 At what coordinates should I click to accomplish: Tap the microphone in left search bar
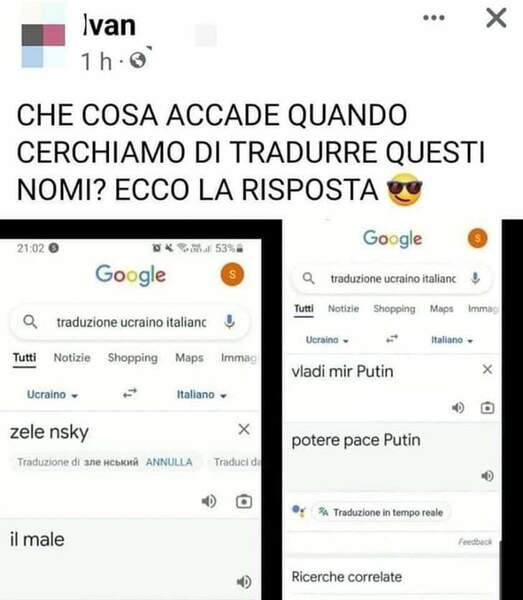click(229, 322)
